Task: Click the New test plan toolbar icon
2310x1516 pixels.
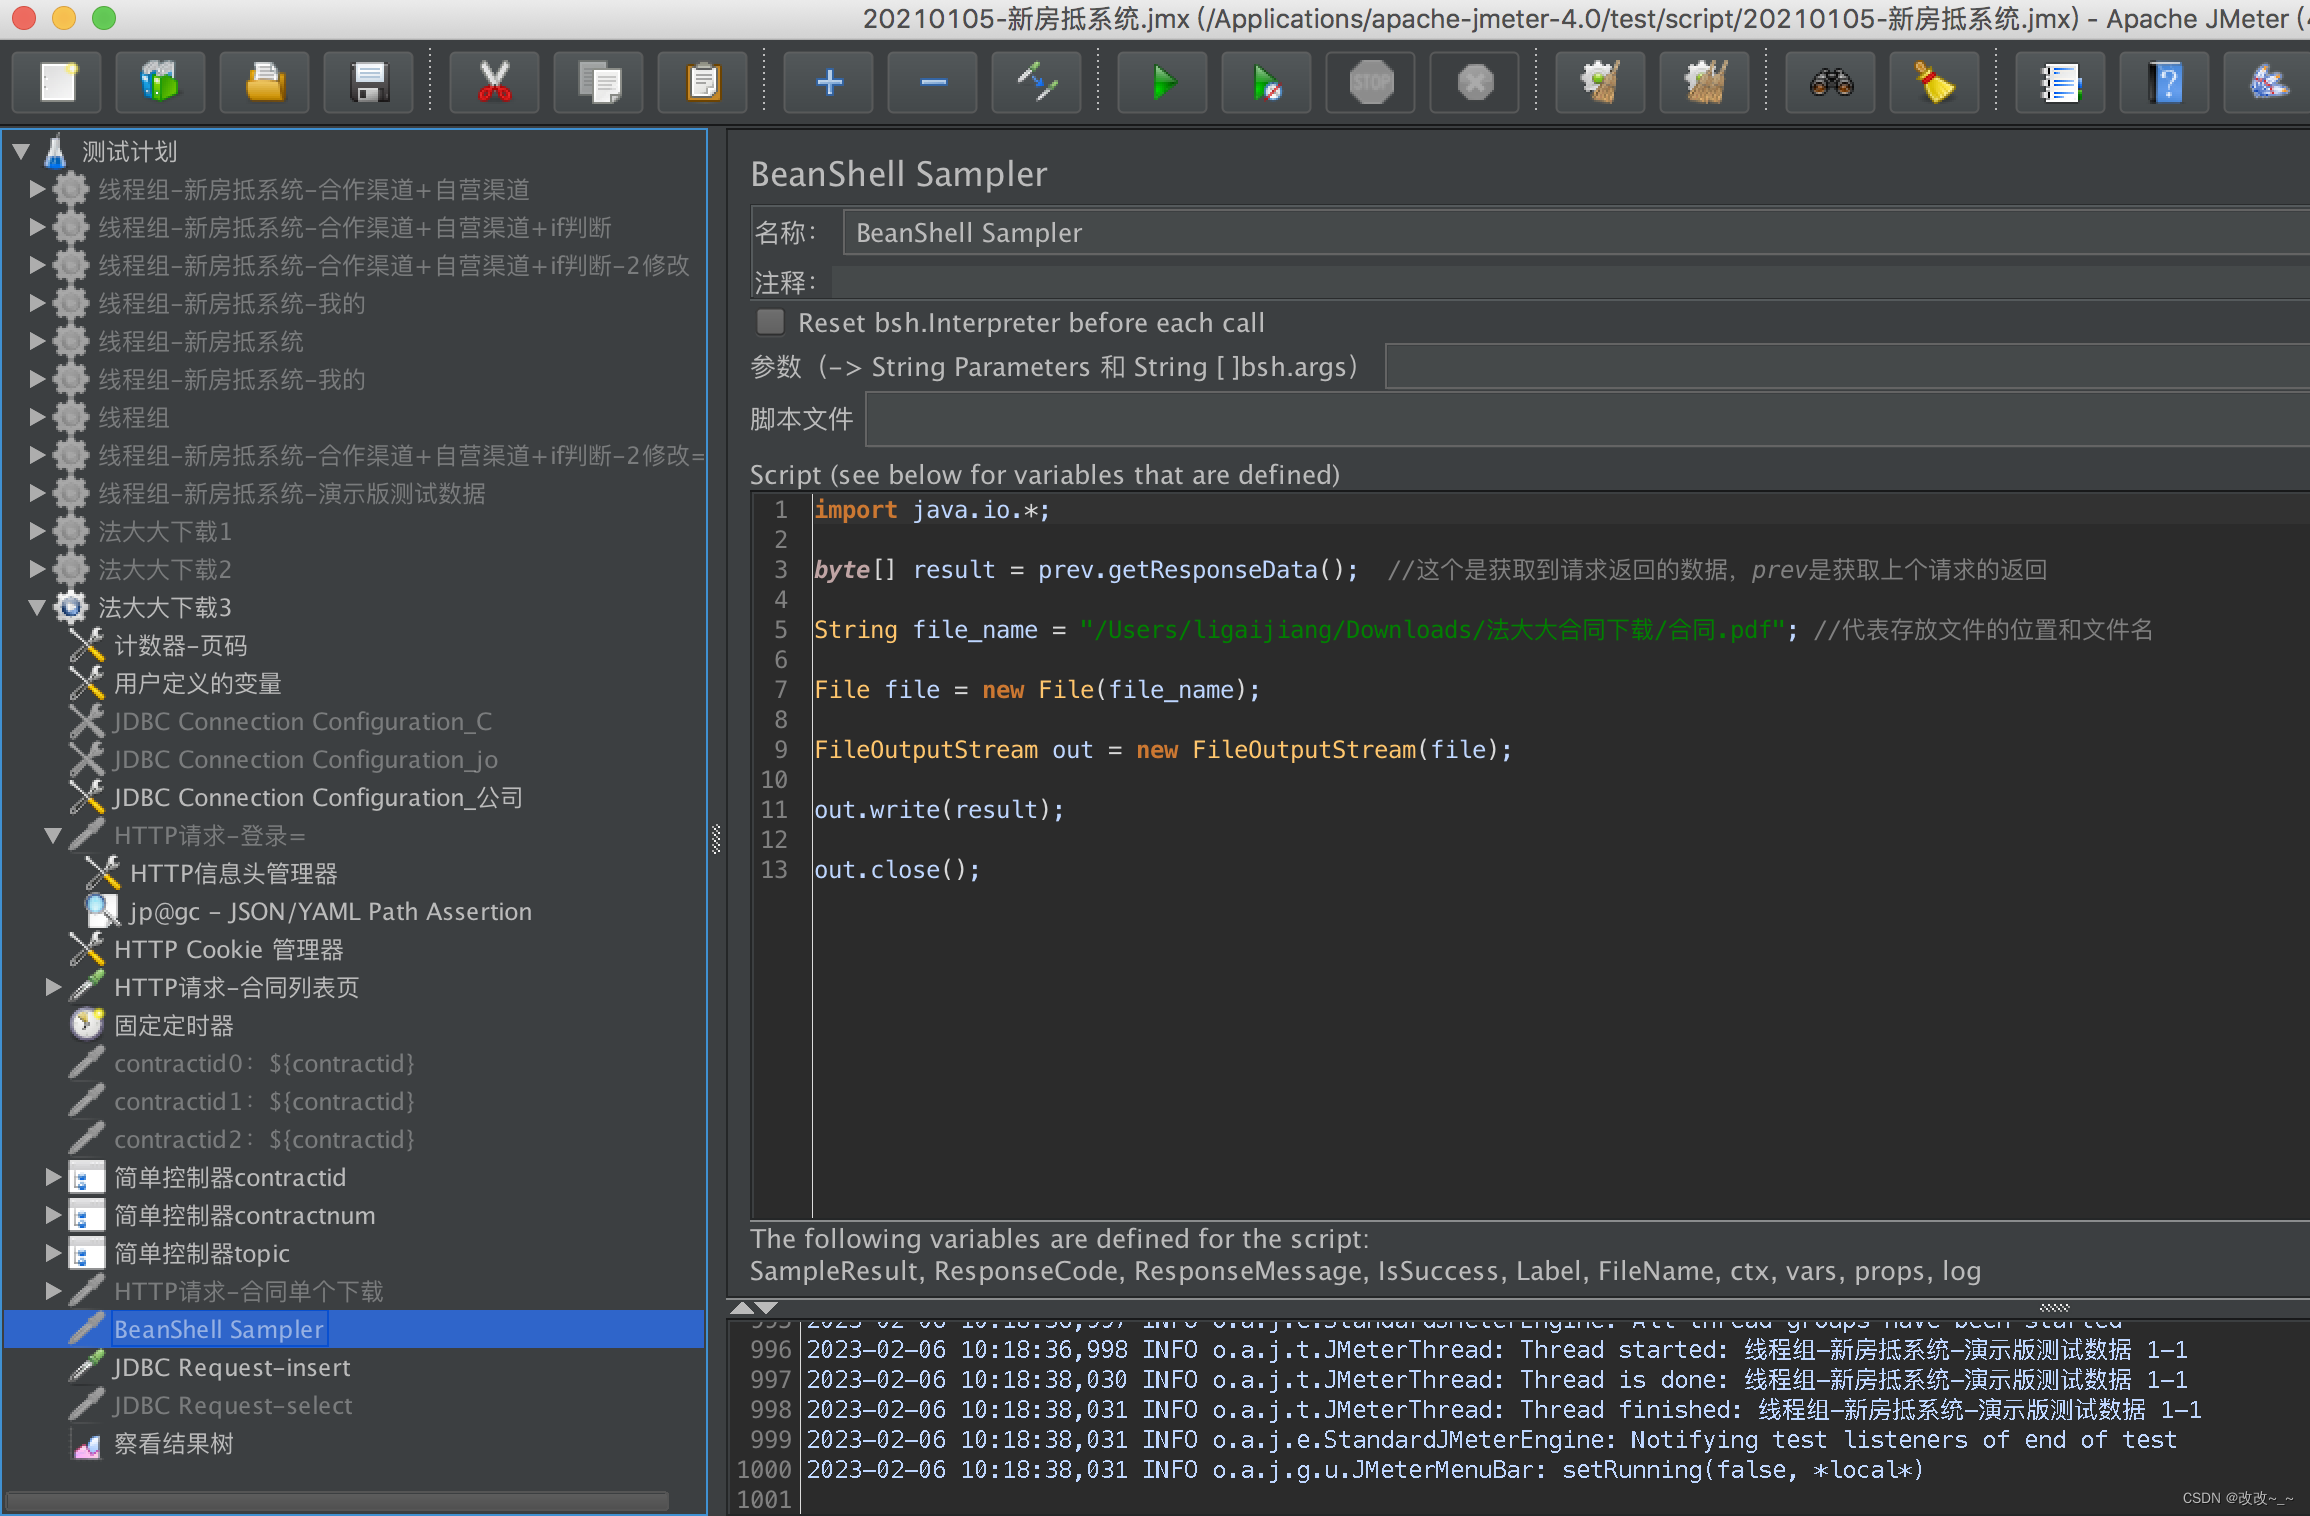Action: point(58,82)
